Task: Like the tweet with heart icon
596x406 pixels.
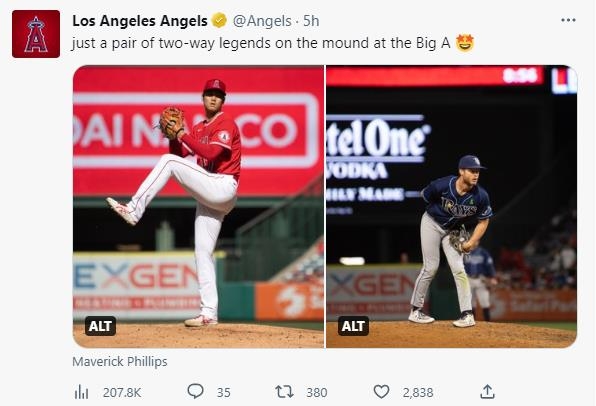Action: [x=381, y=392]
